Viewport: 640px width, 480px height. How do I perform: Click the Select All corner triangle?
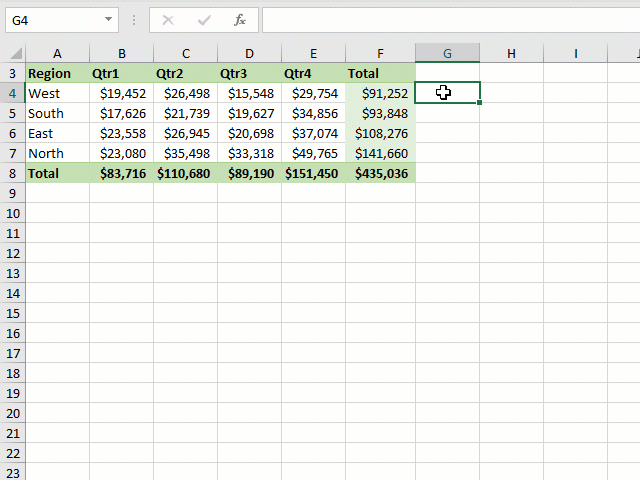click(x=13, y=53)
